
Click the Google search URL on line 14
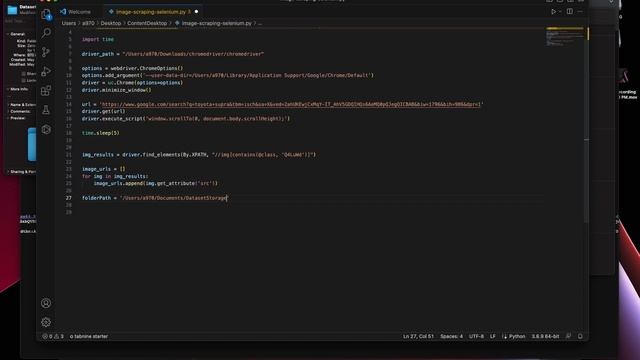(291, 104)
